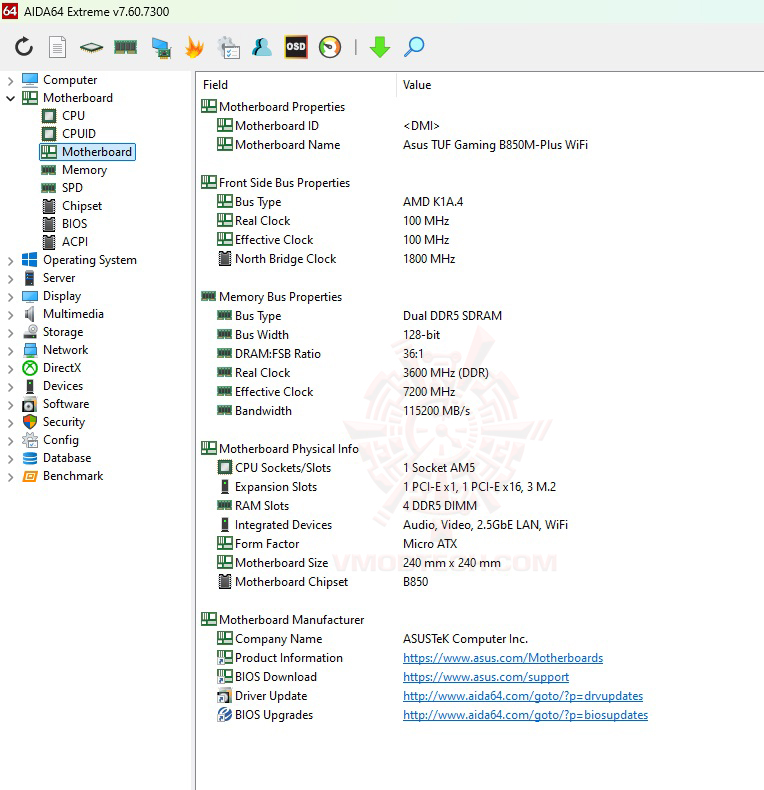Select the Form Factor row

point(337,544)
